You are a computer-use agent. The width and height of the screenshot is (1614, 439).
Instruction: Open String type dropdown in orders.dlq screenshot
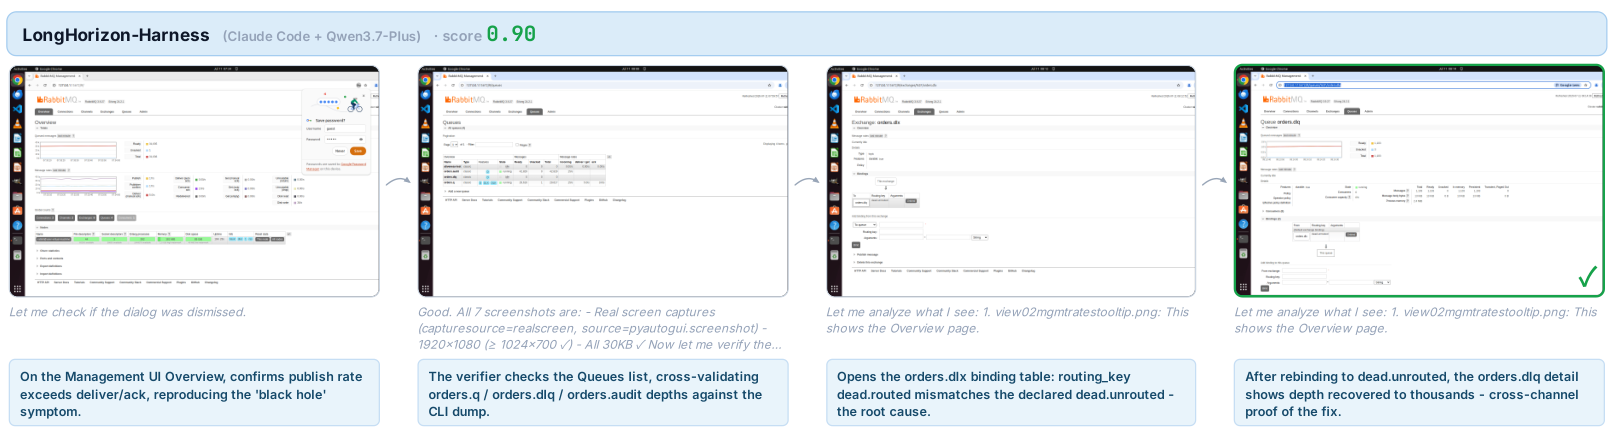pyautogui.click(x=1382, y=282)
